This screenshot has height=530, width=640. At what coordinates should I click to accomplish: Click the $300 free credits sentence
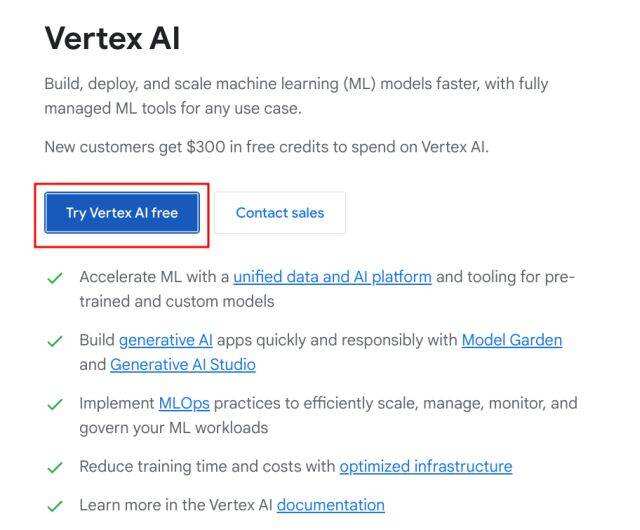click(x=266, y=147)
